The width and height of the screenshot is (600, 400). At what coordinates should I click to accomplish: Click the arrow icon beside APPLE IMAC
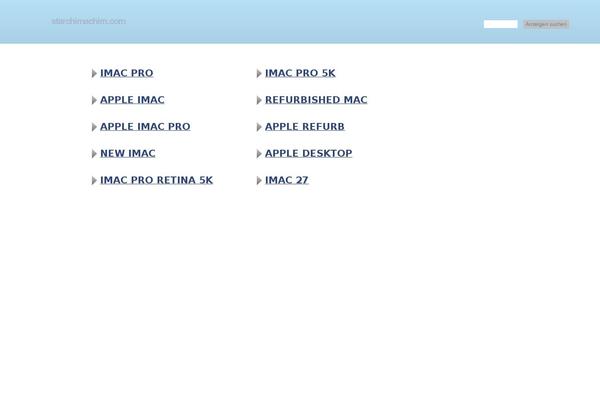pos(94,100)
